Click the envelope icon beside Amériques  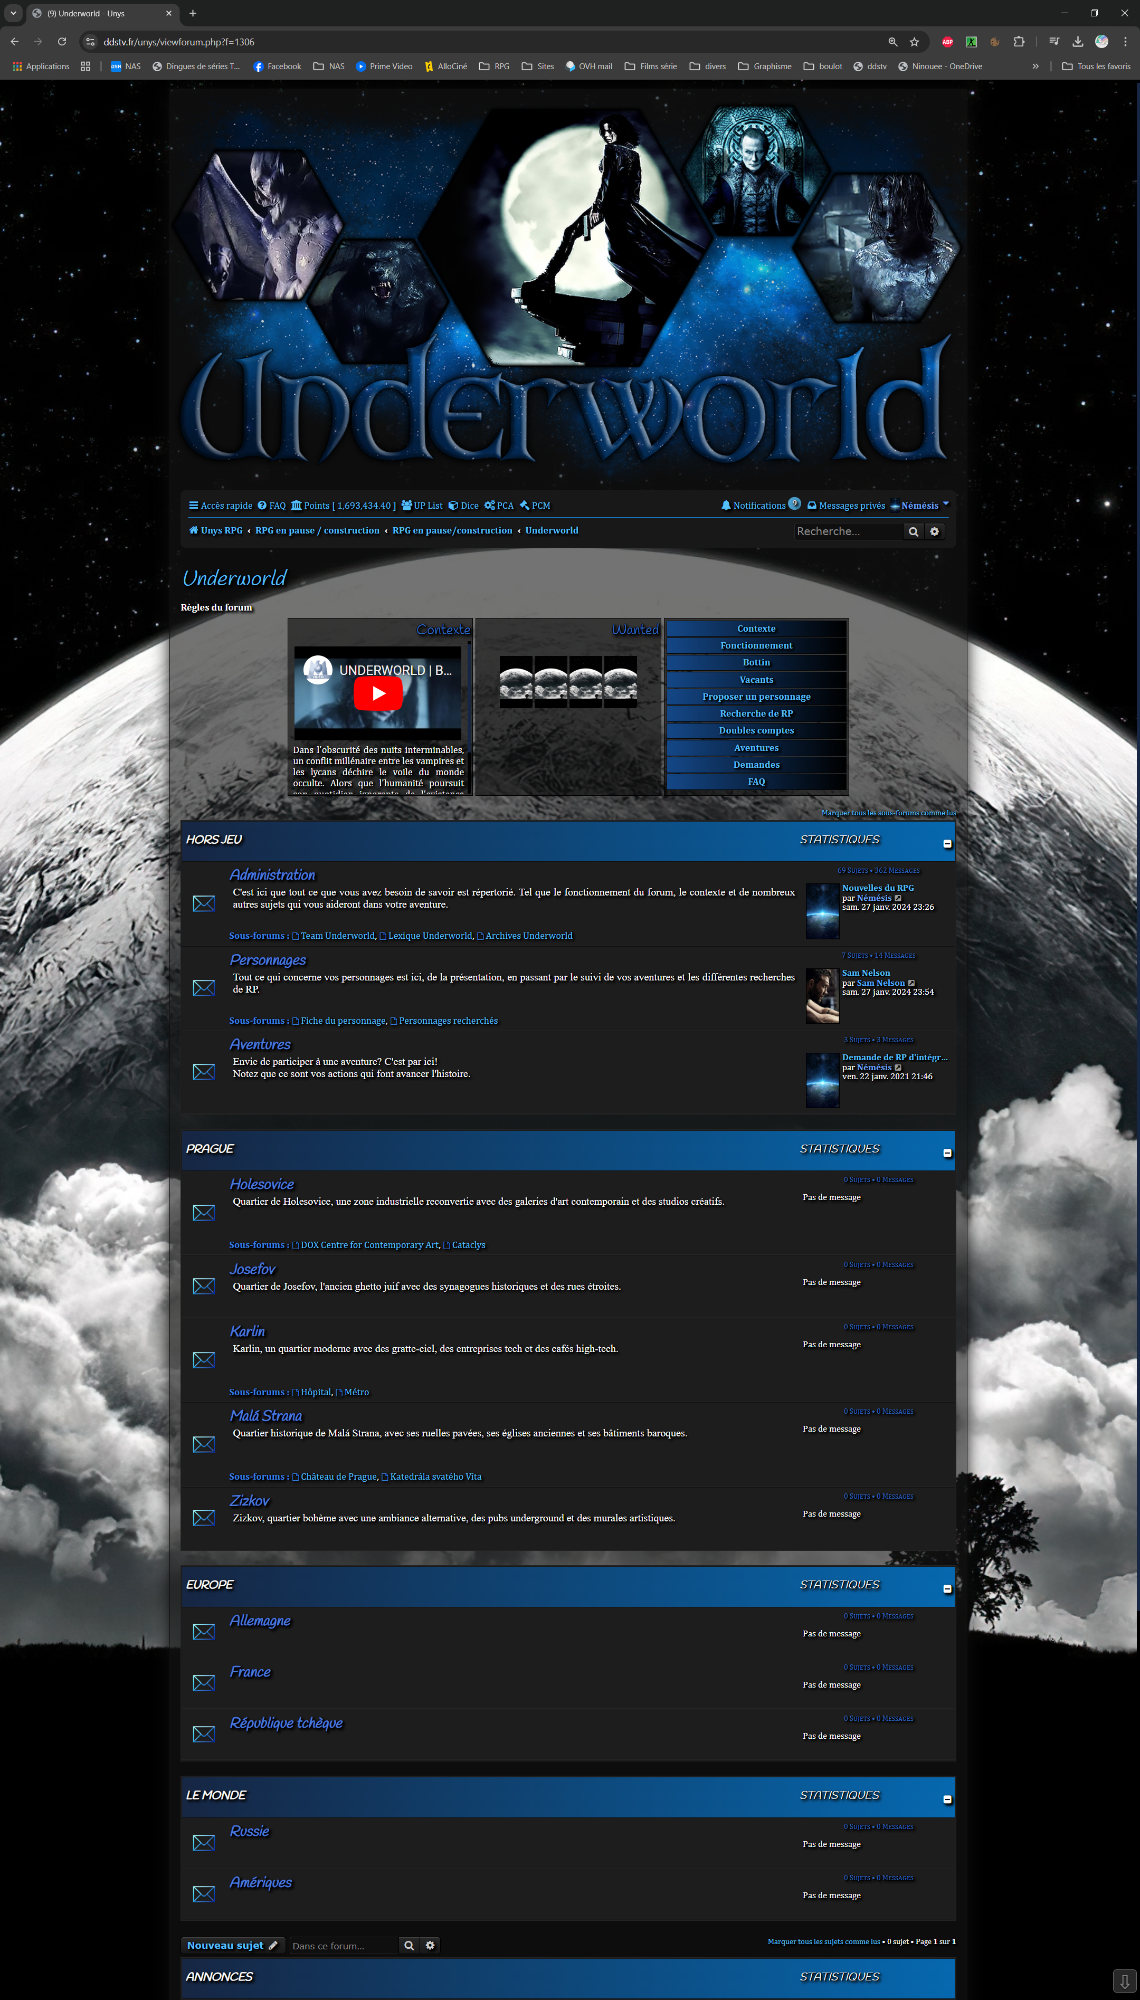pos(204,1894)
